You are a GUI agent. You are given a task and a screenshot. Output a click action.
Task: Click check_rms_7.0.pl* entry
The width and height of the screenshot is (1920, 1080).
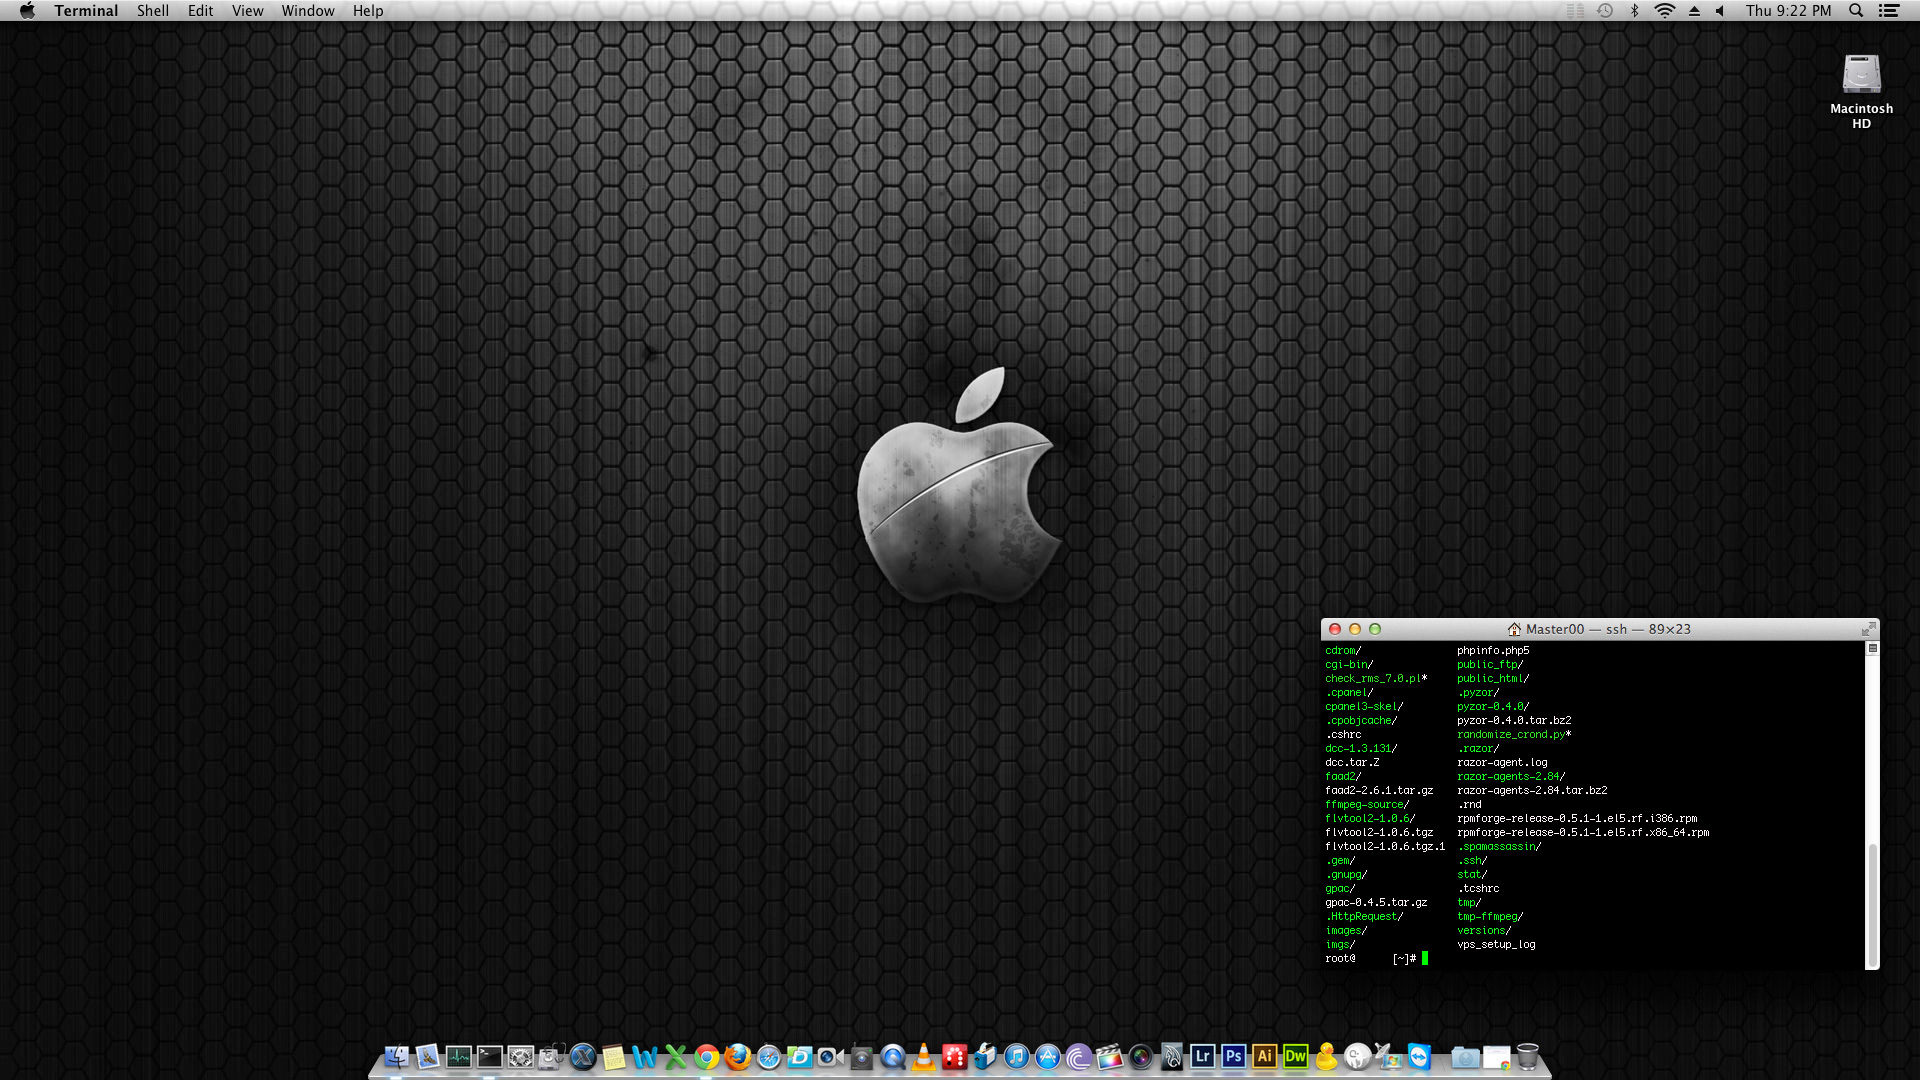1376,678
